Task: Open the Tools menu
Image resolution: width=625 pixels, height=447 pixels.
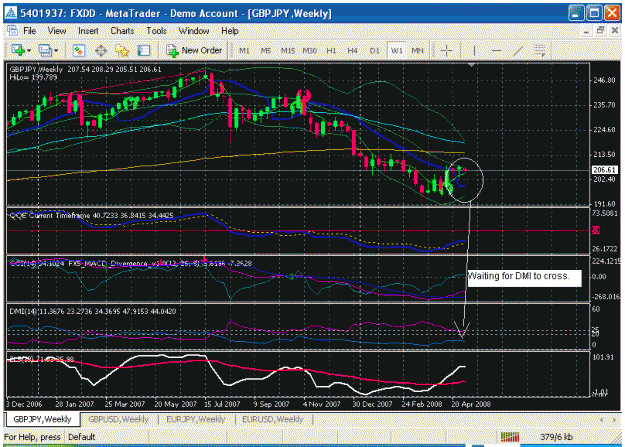Action: 156,31
